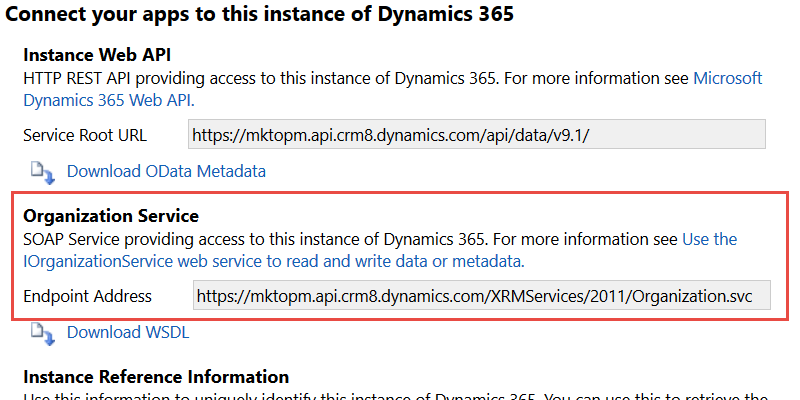Click the 'Instance Web API' heading

[x=97, y=55]
